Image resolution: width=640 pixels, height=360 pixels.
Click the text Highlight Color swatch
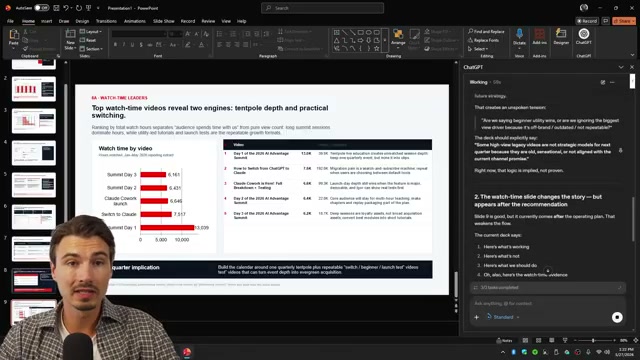point(188,44)
